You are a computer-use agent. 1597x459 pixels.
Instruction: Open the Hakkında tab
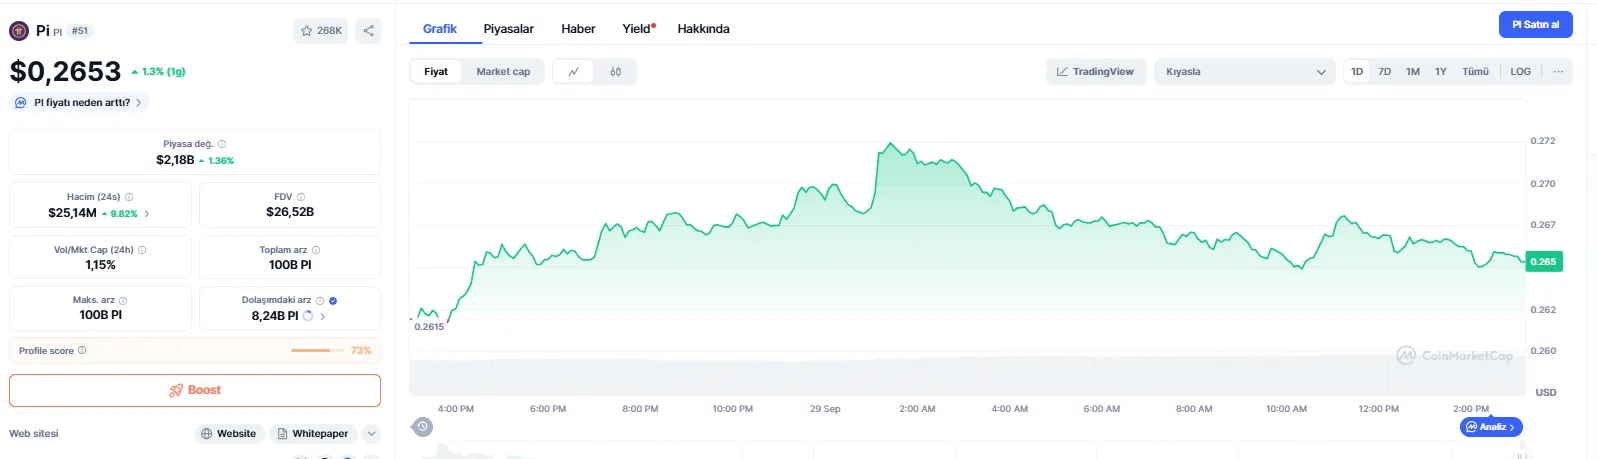tap(703, 29)
